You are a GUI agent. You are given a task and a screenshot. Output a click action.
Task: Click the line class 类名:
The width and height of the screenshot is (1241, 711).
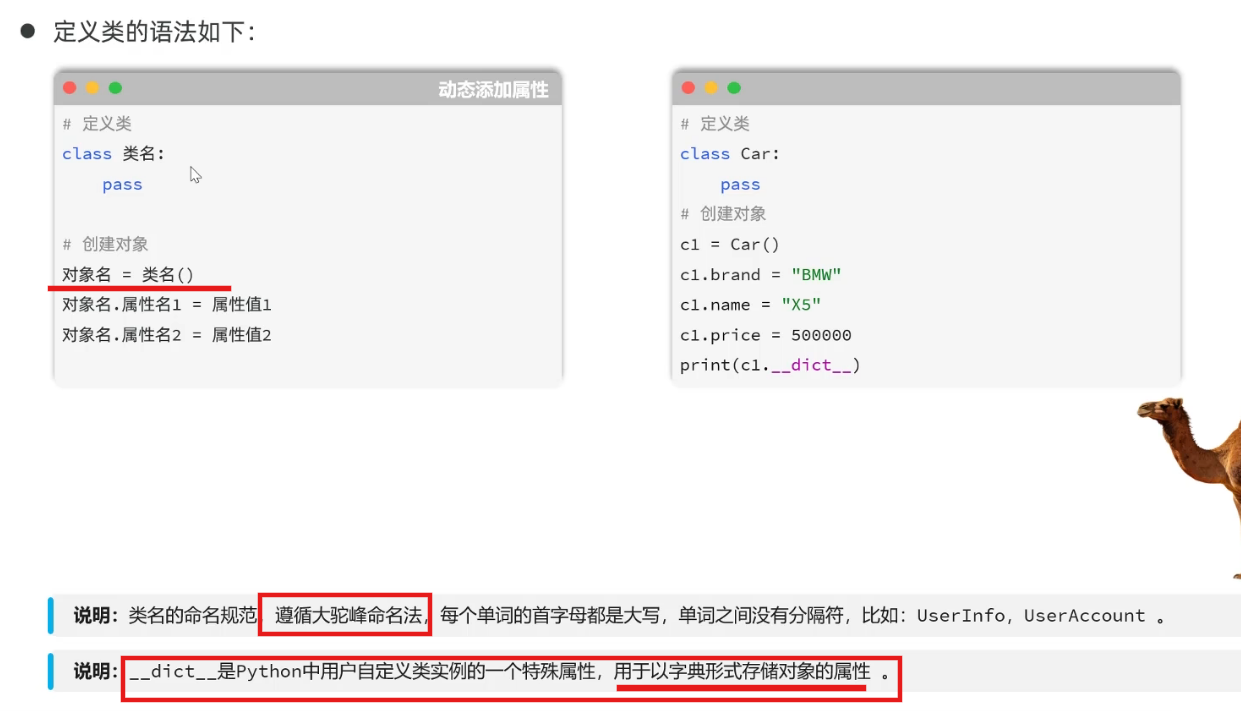point(113,154)
